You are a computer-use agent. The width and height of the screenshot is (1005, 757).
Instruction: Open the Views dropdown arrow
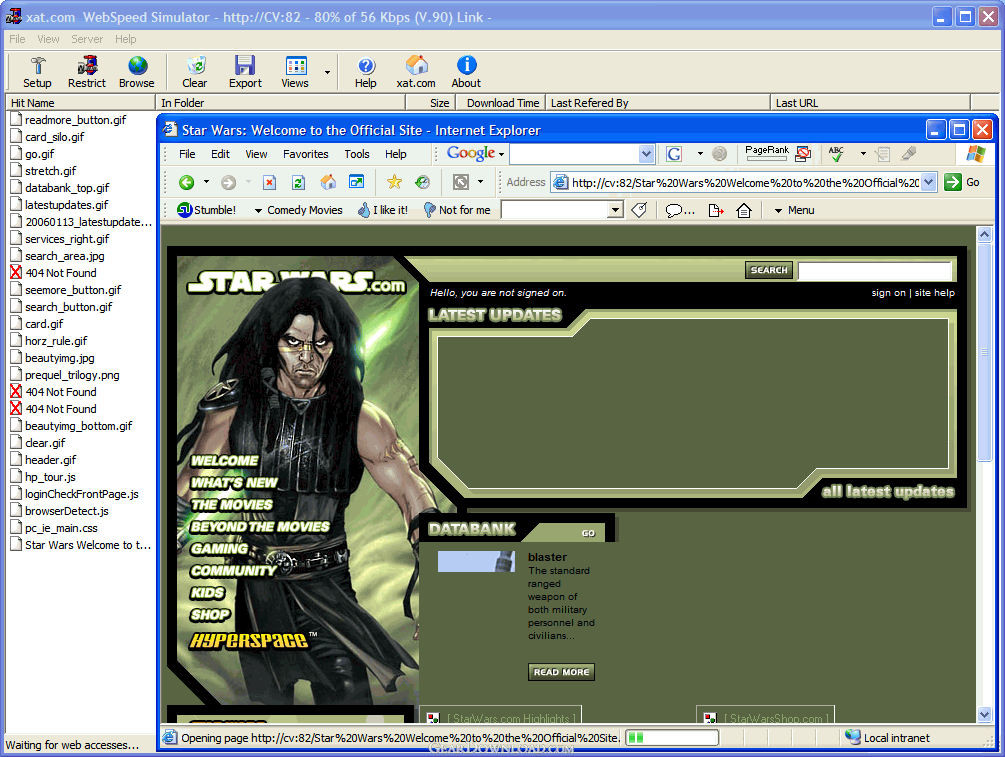click(328, 72)
